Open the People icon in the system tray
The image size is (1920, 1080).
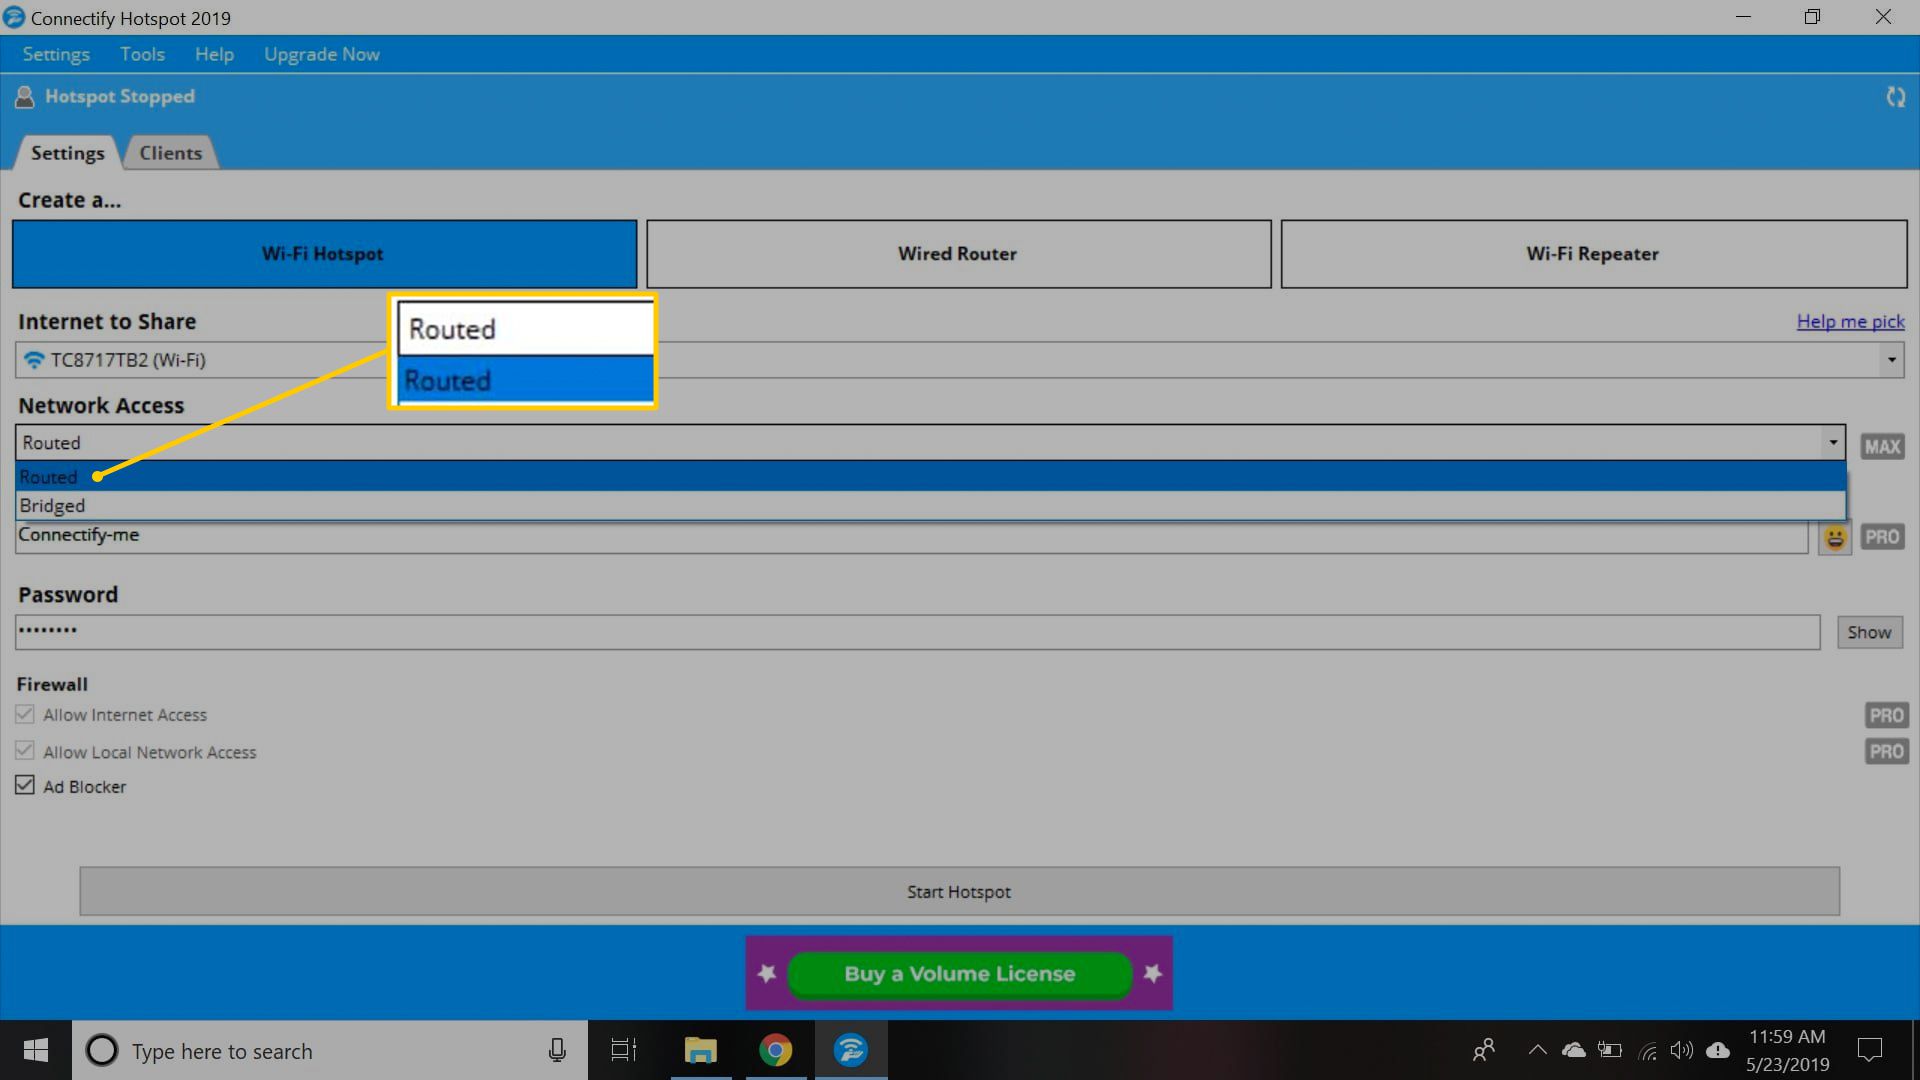[1484, 1050]
